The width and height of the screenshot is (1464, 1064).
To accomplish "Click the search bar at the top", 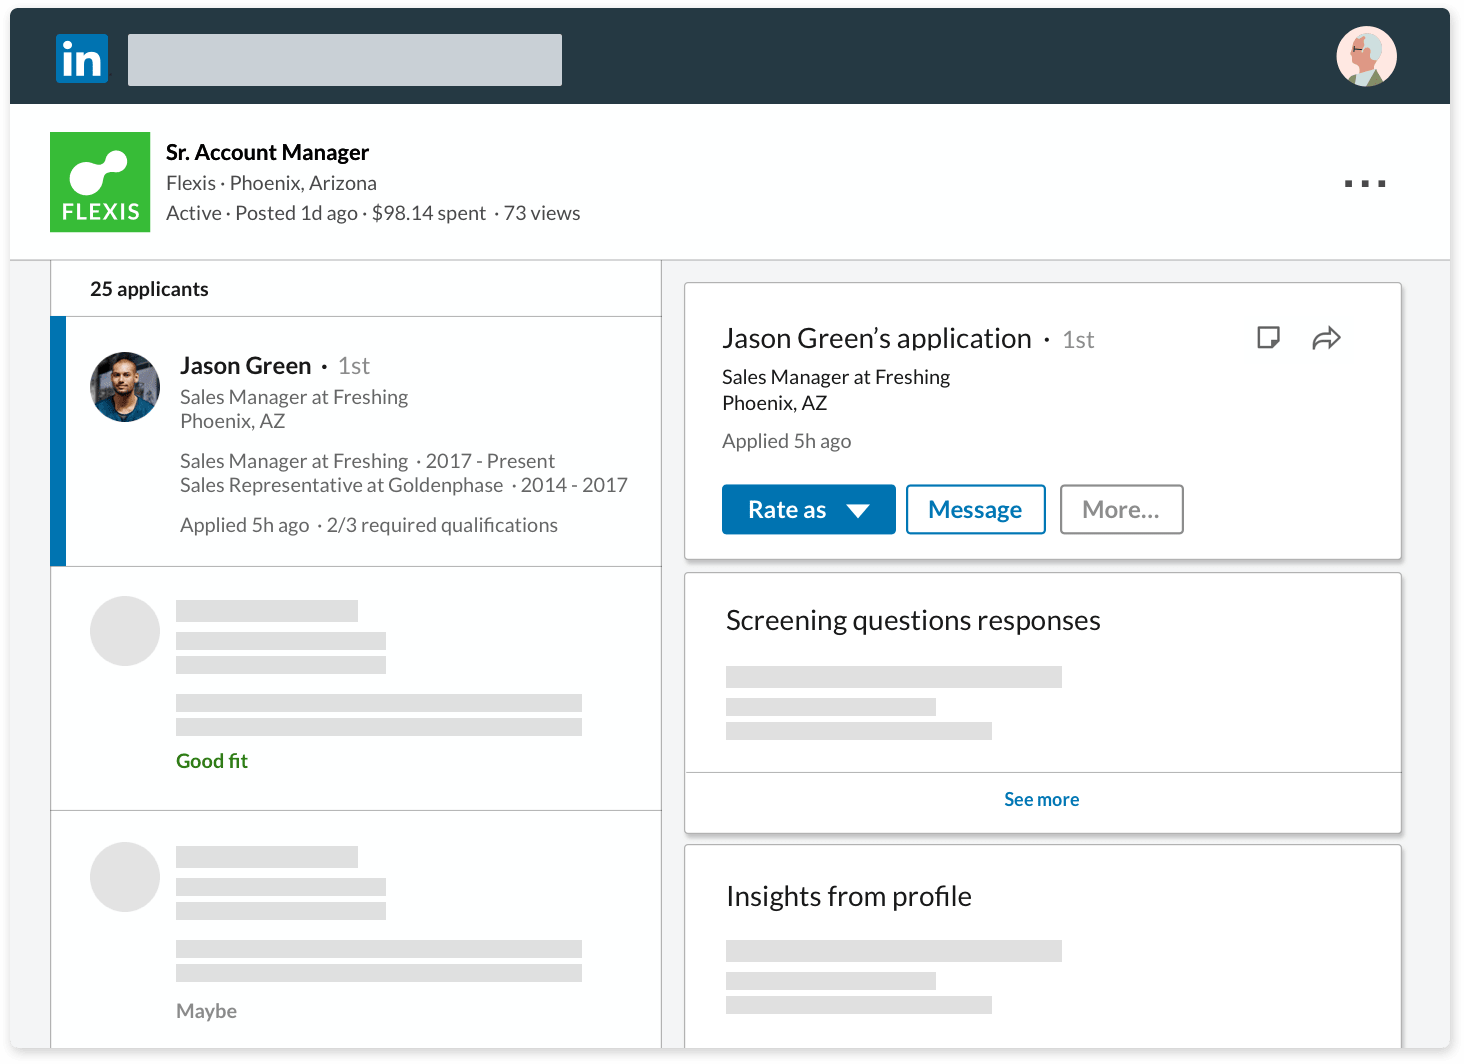I will pyautogui.click(x=344, y=59).
